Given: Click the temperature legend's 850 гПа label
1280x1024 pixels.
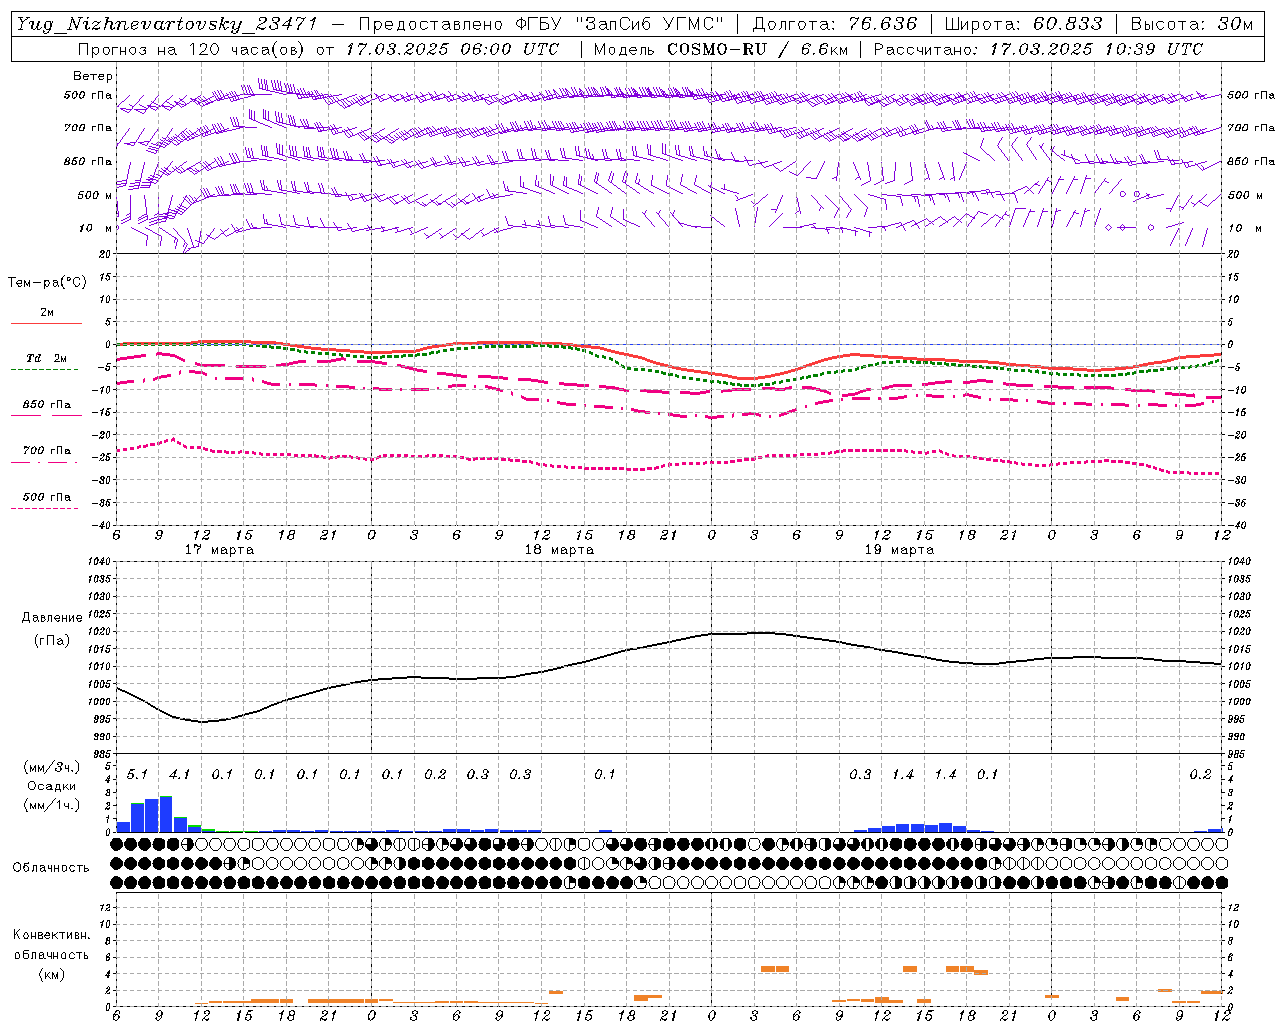Looking at the screenshot, I should [x=47, y=405].
